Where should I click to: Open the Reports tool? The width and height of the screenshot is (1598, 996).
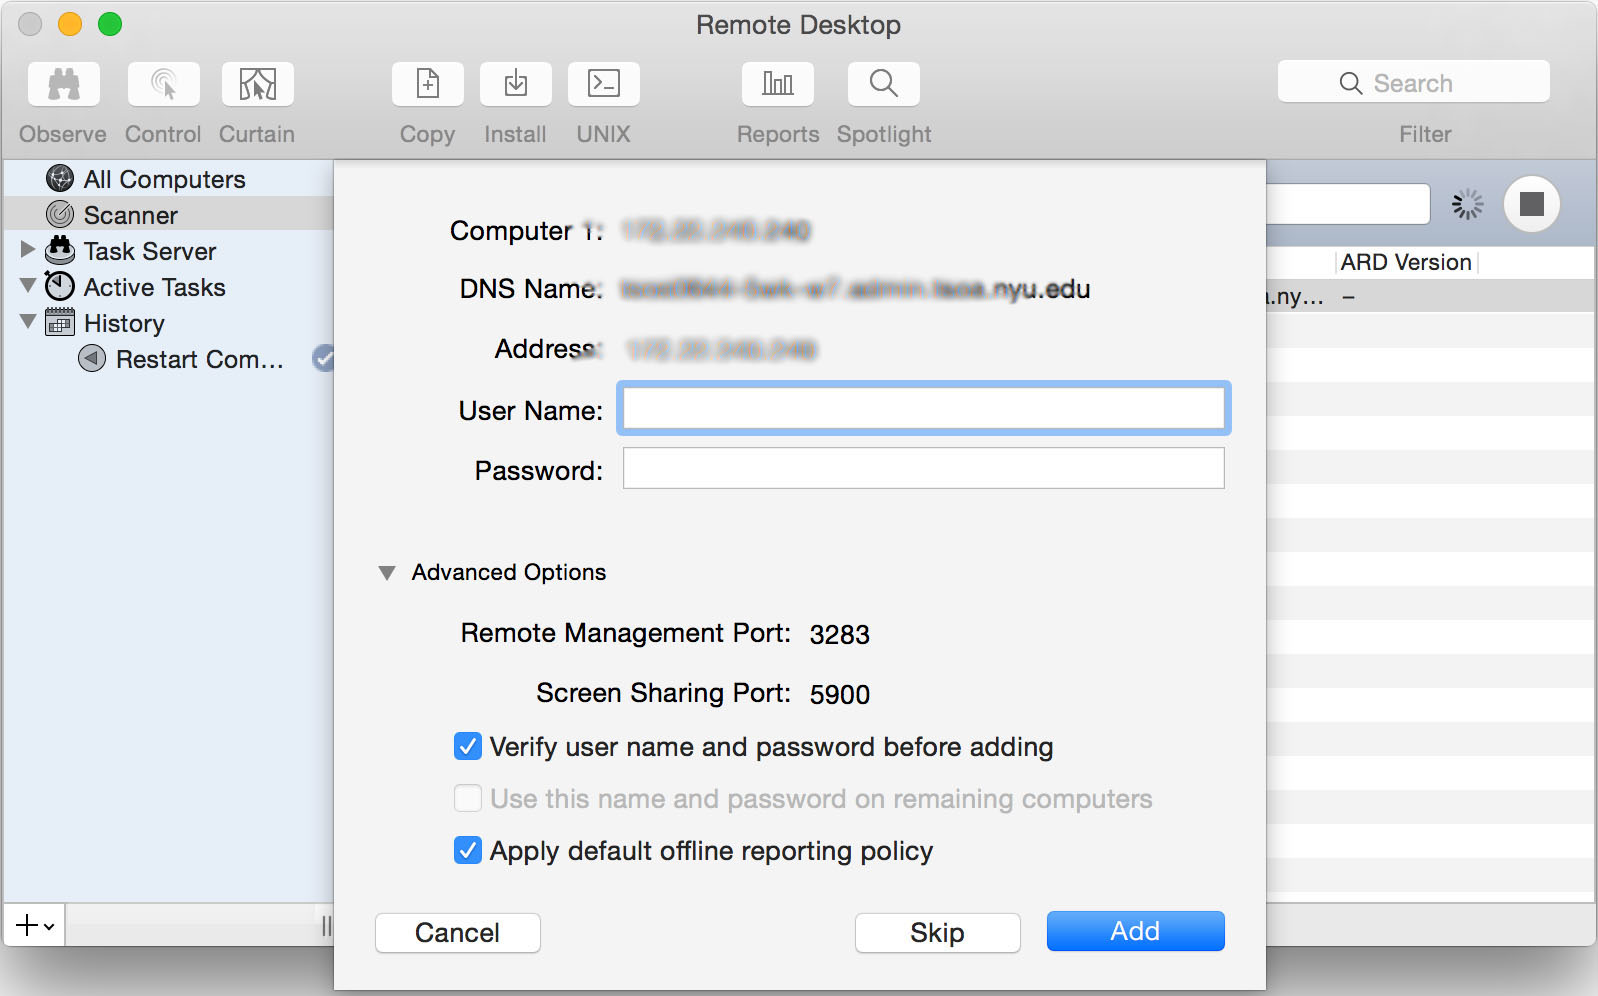click(777, 84)
